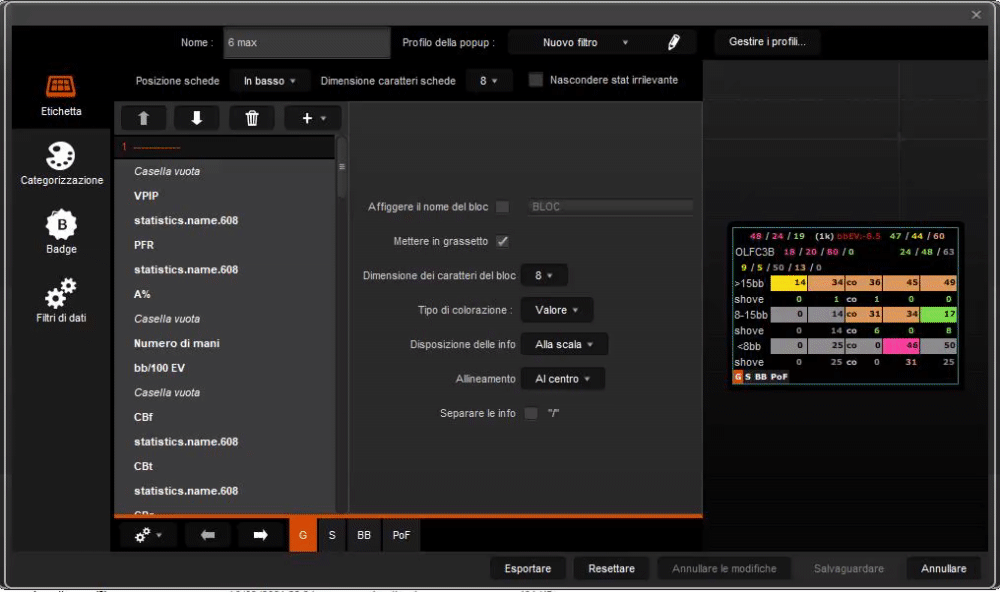Close the configuration window
The image size is (1000, 592).
(x=976, y=15)
